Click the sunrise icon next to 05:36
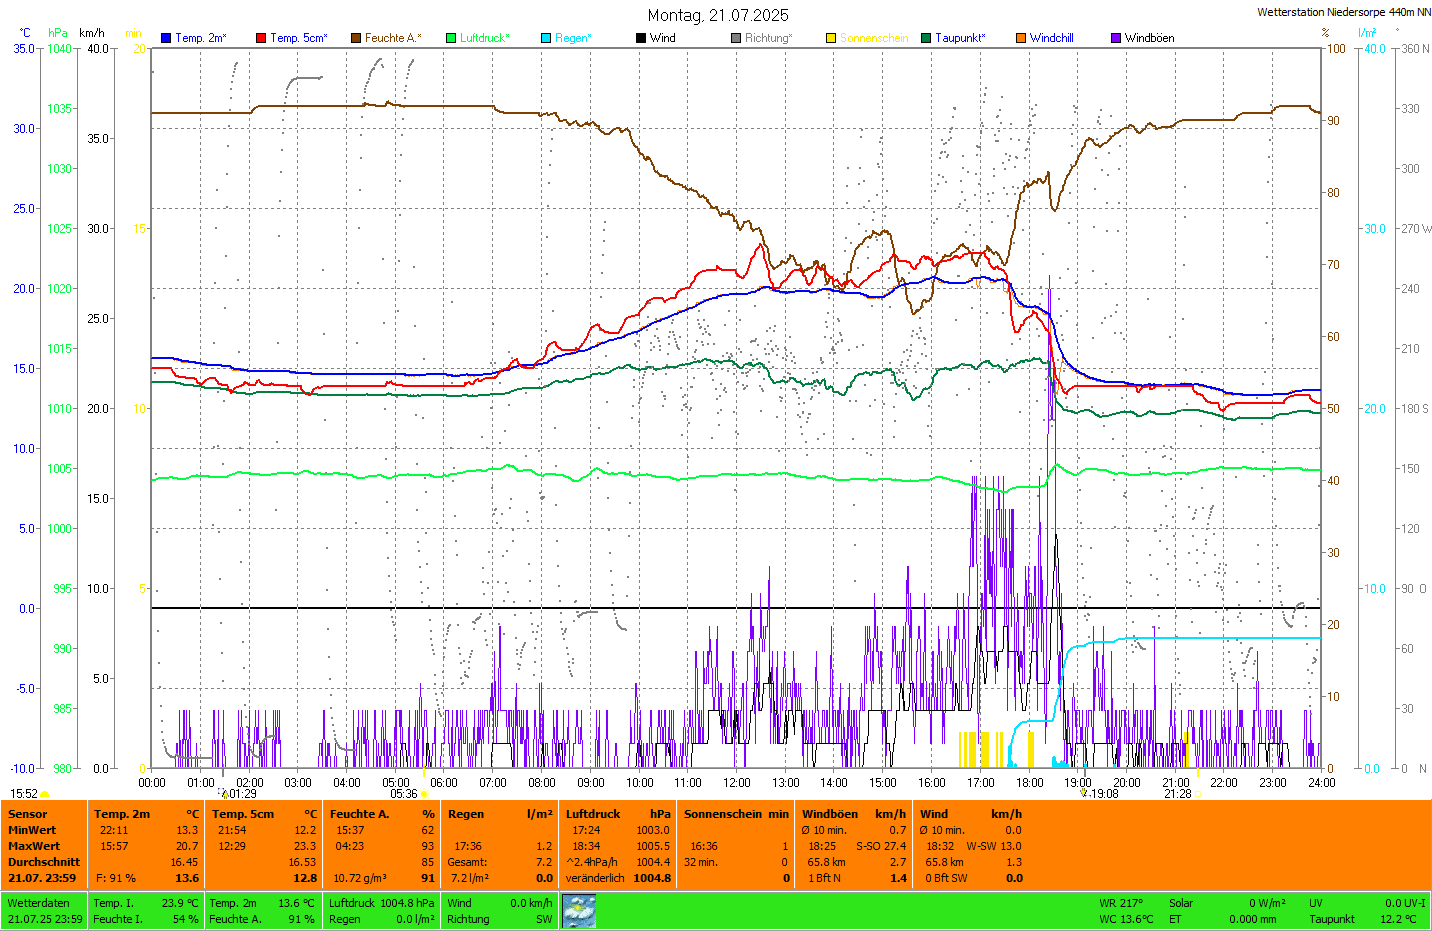 pos(424,794)
